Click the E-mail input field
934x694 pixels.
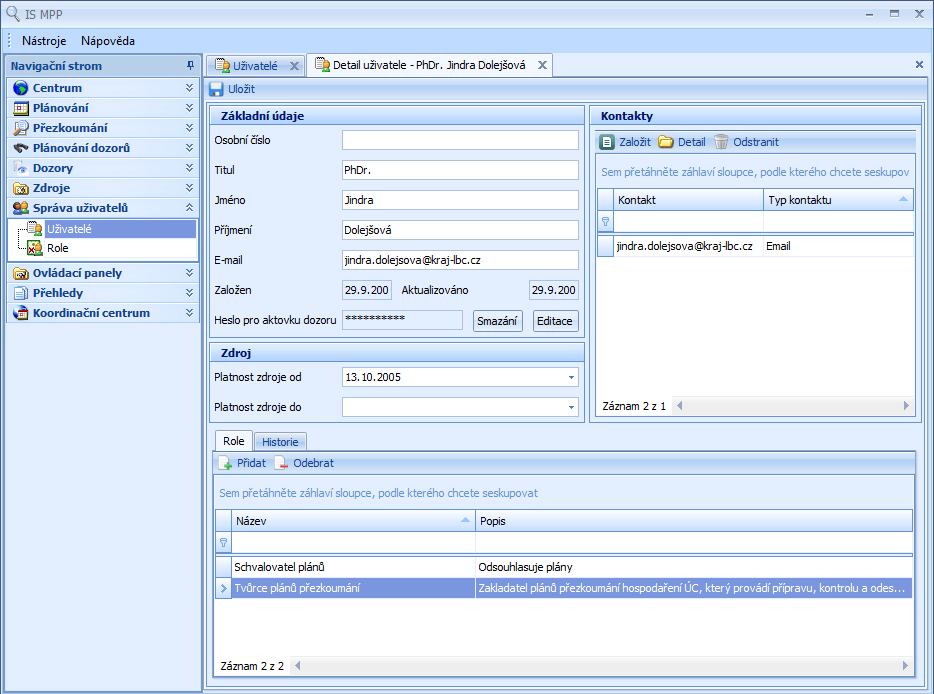(x=460, y=260)
